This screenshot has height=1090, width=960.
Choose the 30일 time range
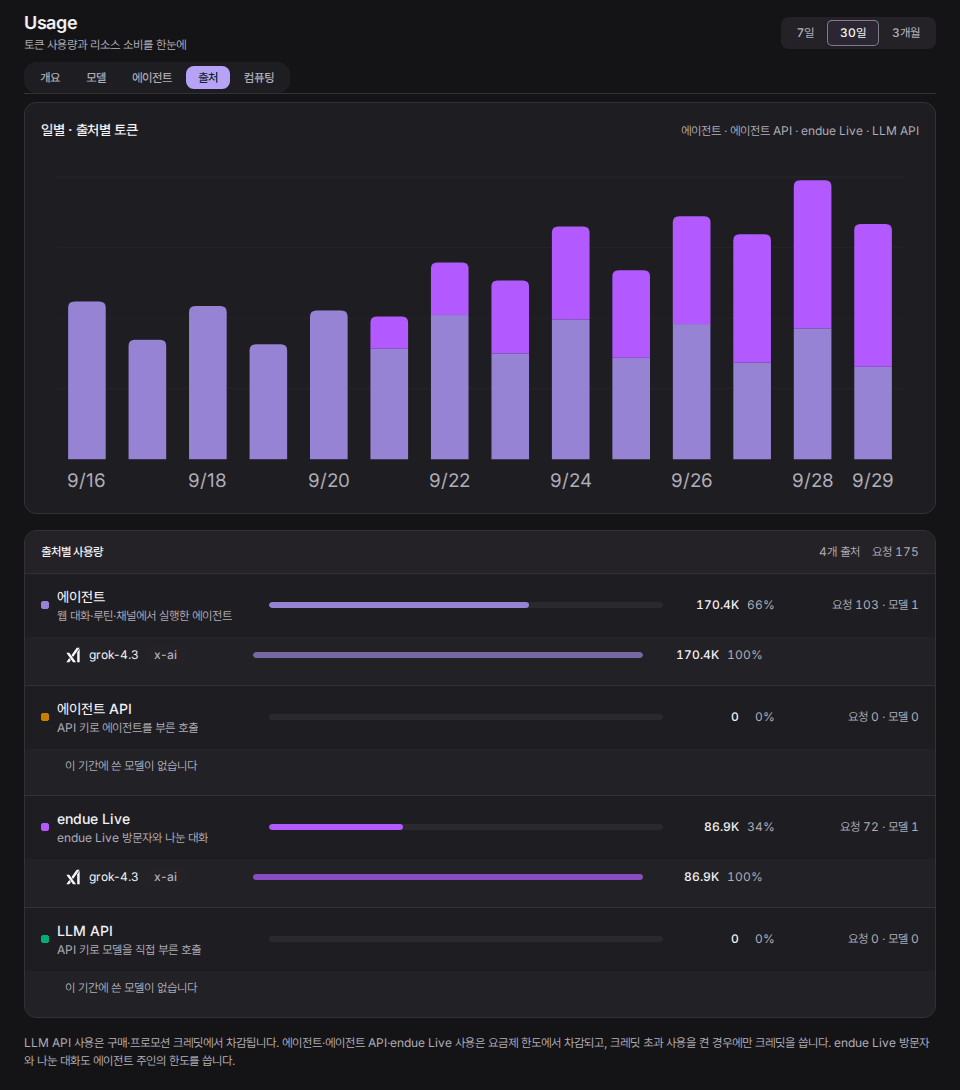[x=853, y=33]
